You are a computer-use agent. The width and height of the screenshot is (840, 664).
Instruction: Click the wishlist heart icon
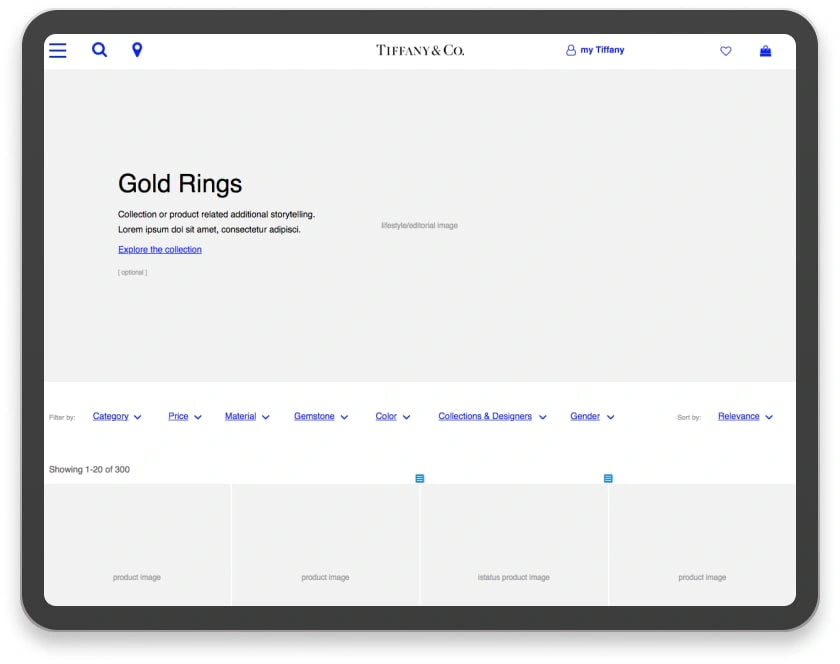(x=725, y=51)
